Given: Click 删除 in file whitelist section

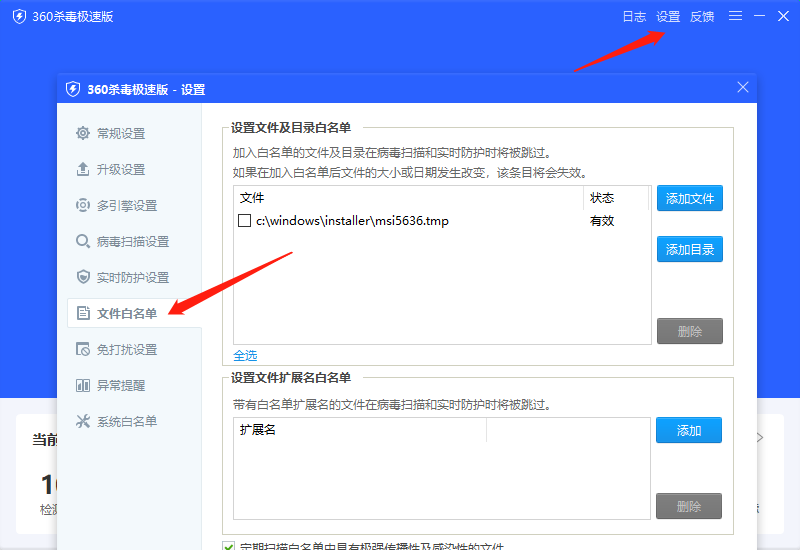Looking at the screenshot, I should [690, 331].
